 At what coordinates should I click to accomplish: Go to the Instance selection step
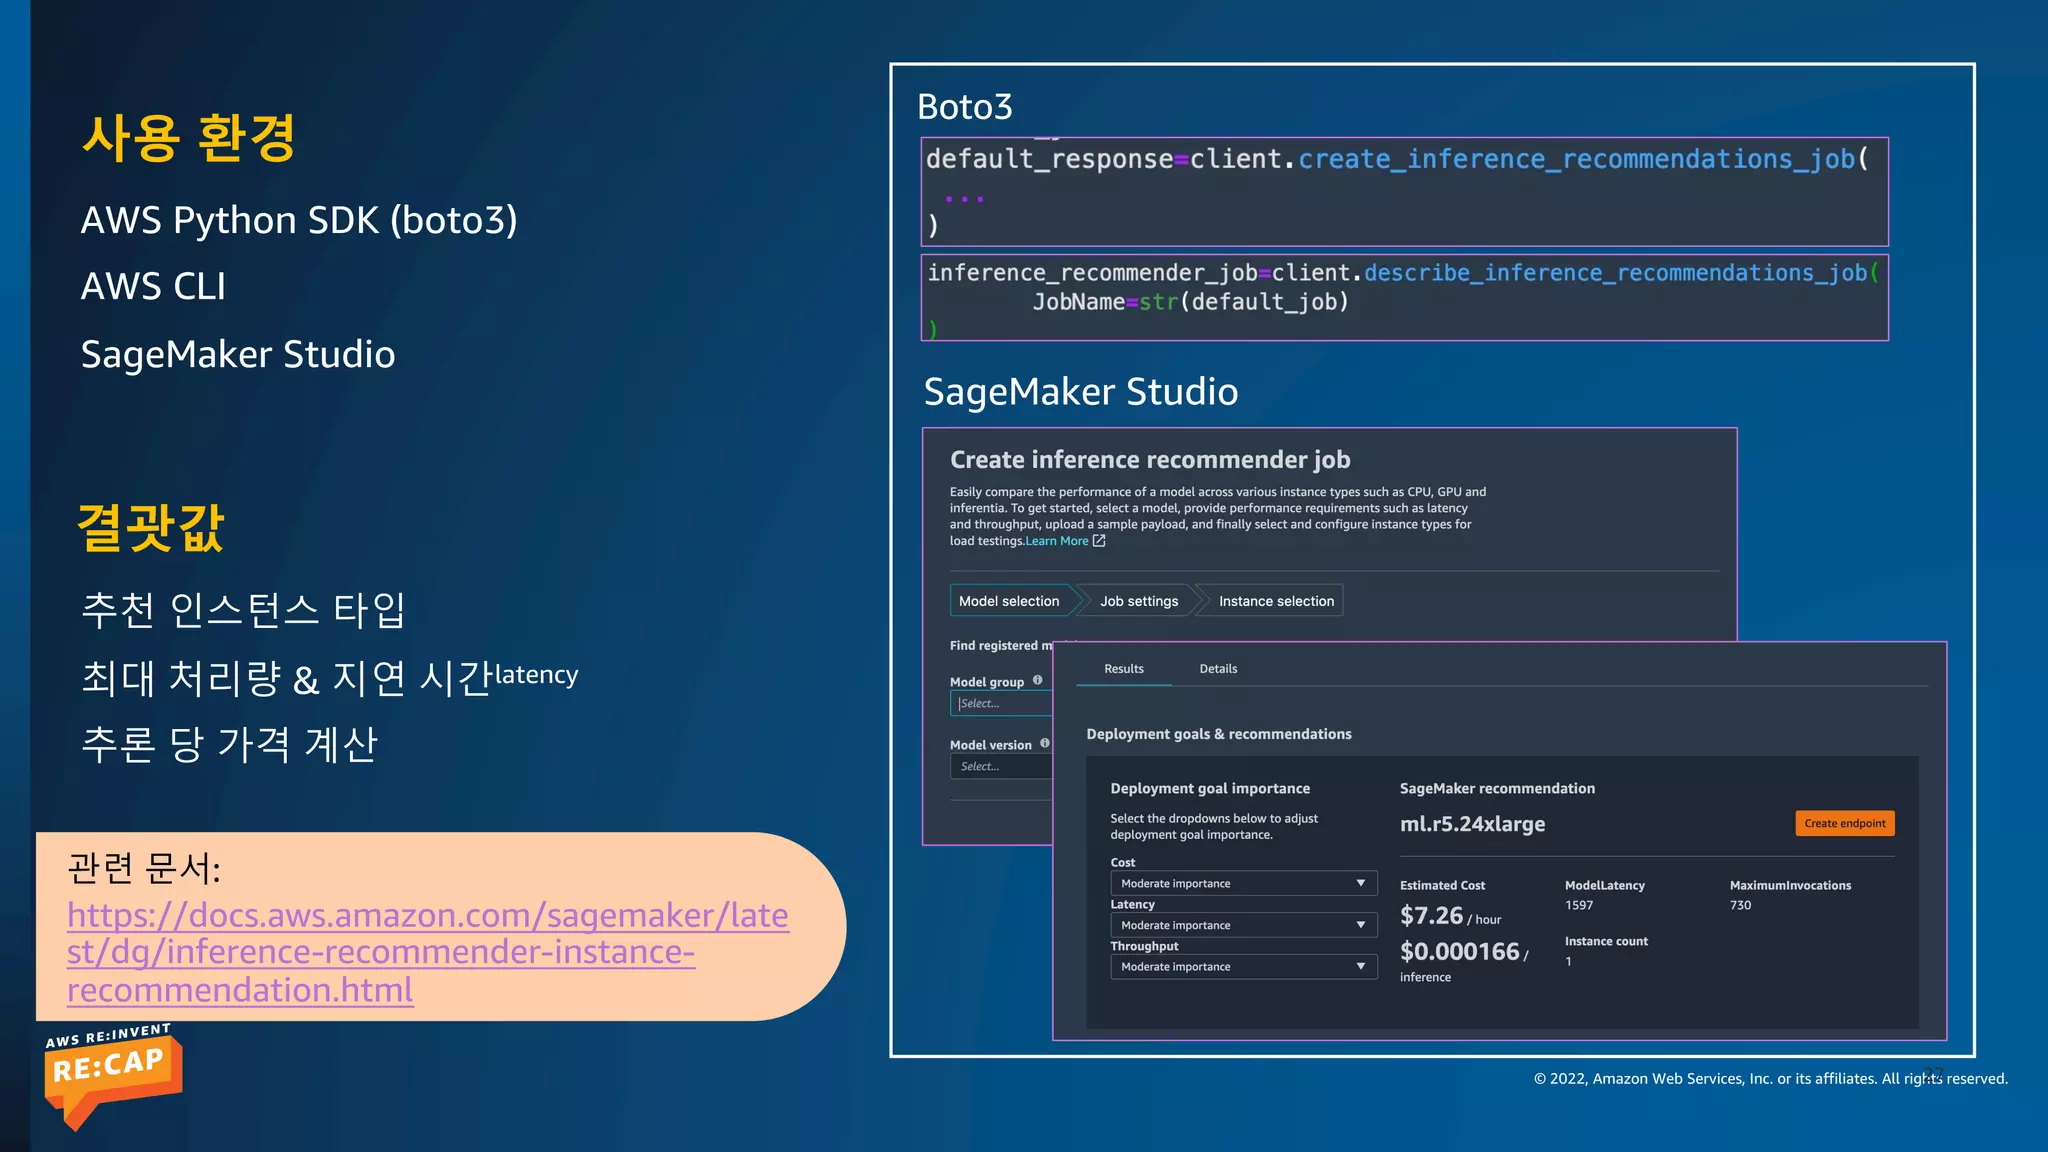1276,601
